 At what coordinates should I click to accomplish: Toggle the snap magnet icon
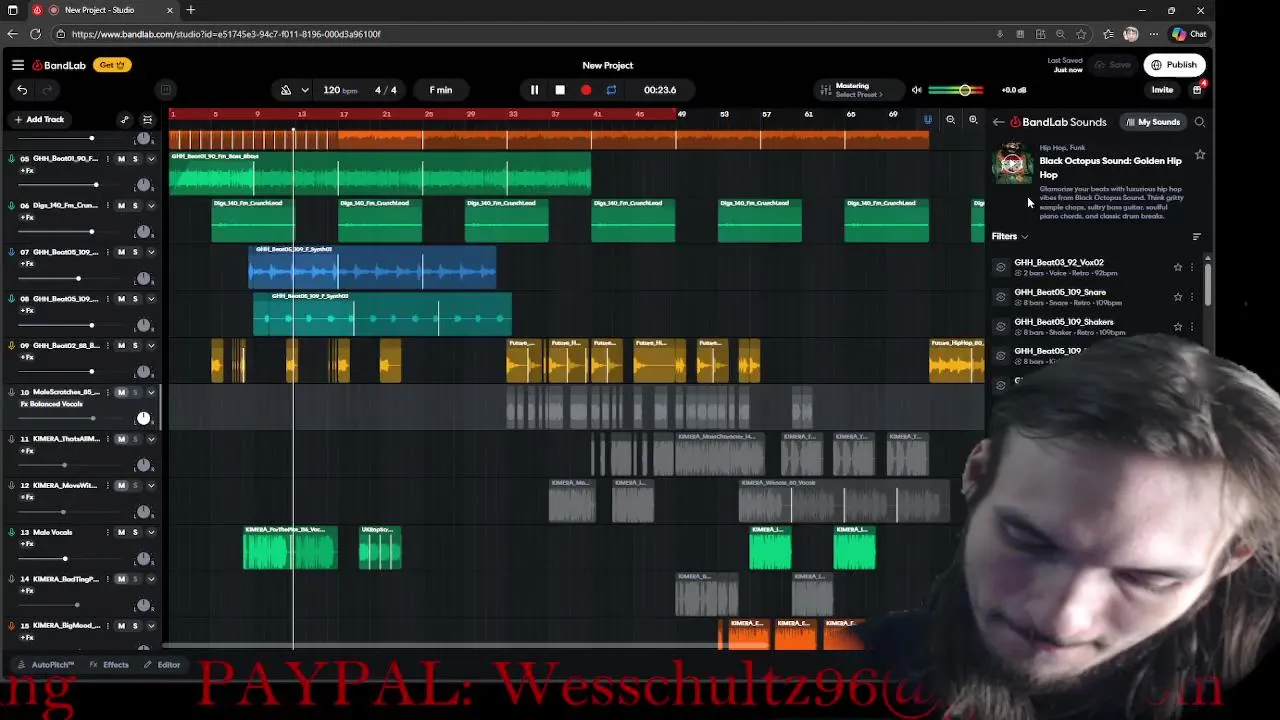click(928, 120)
